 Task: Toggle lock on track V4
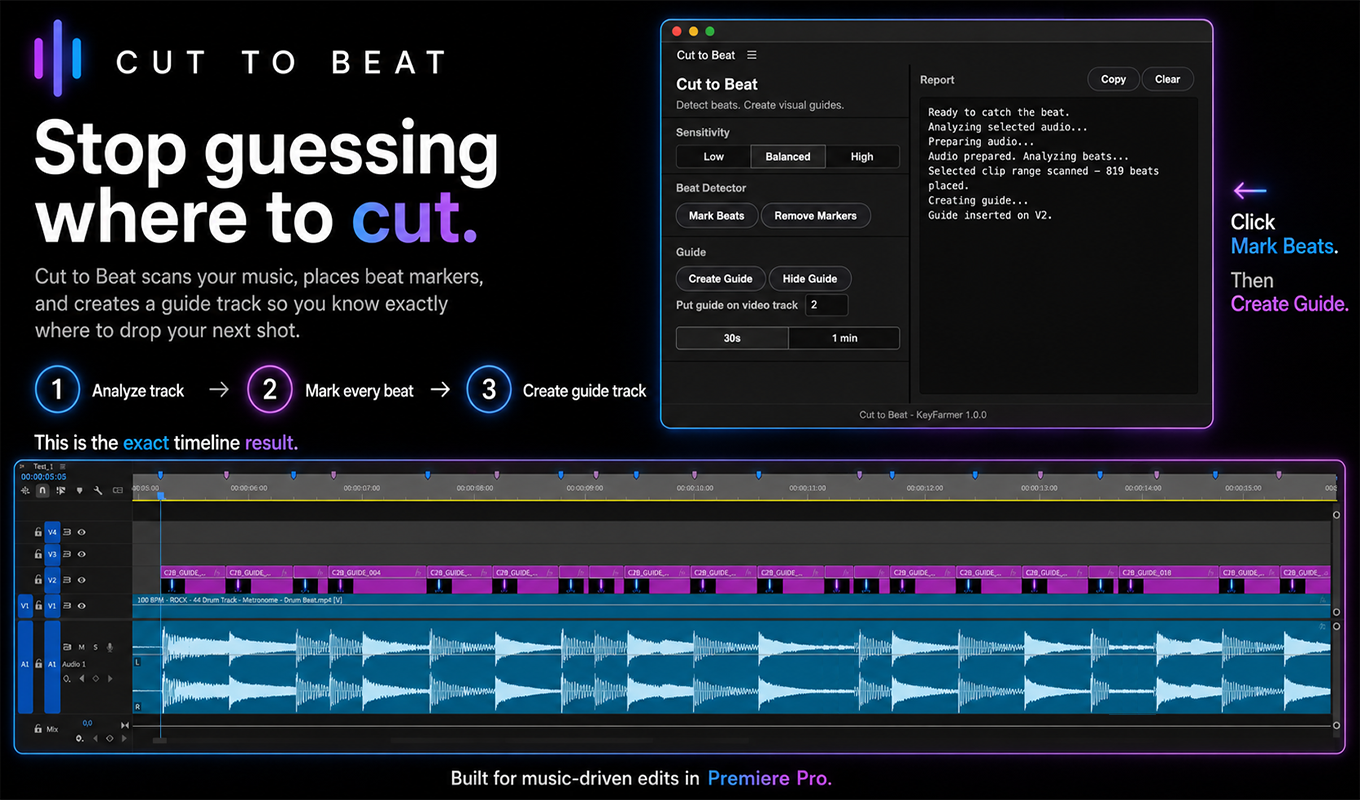point(38,532)
